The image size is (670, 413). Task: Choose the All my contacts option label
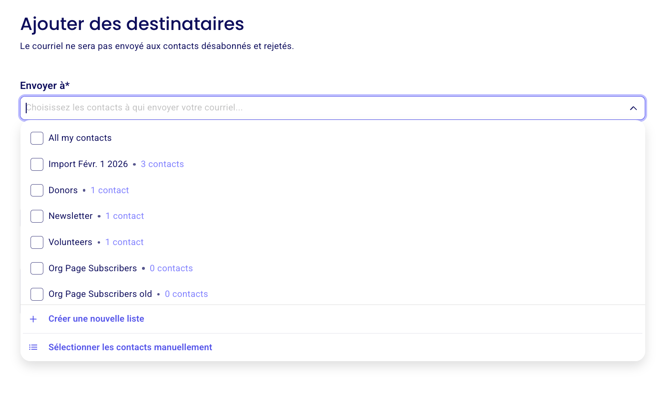80,138
